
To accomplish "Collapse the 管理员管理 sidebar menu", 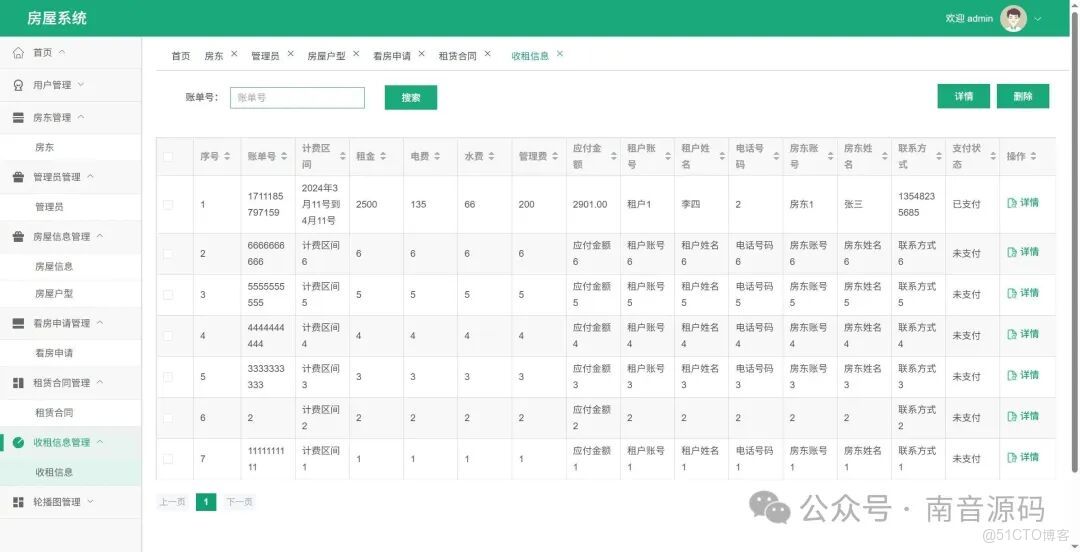I will 90,176.
